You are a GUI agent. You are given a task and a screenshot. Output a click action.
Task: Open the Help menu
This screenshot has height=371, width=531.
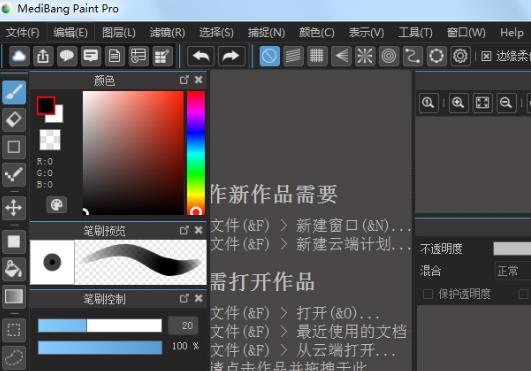click(512, 32)
